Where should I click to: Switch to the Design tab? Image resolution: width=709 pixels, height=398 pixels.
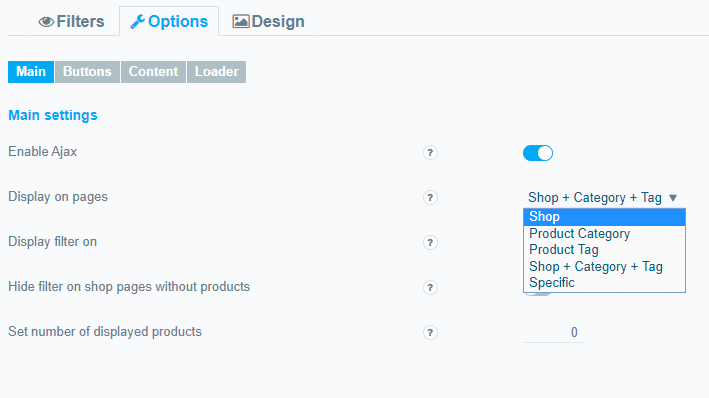268,21
